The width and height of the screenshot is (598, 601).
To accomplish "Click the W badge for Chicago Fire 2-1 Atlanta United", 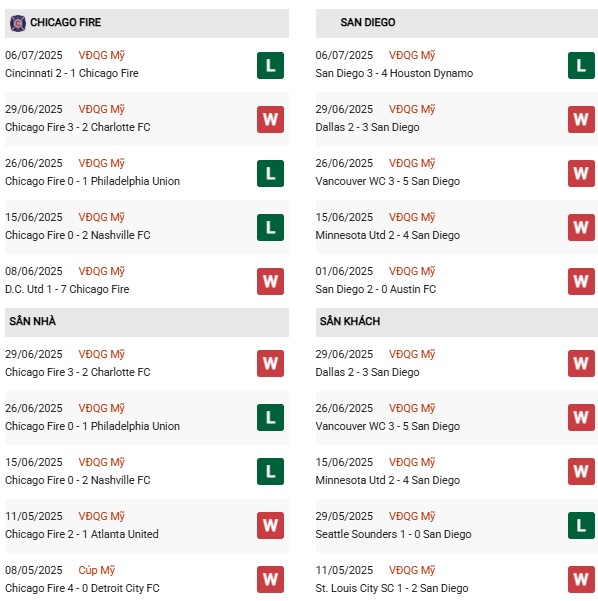I will [270, 525].
